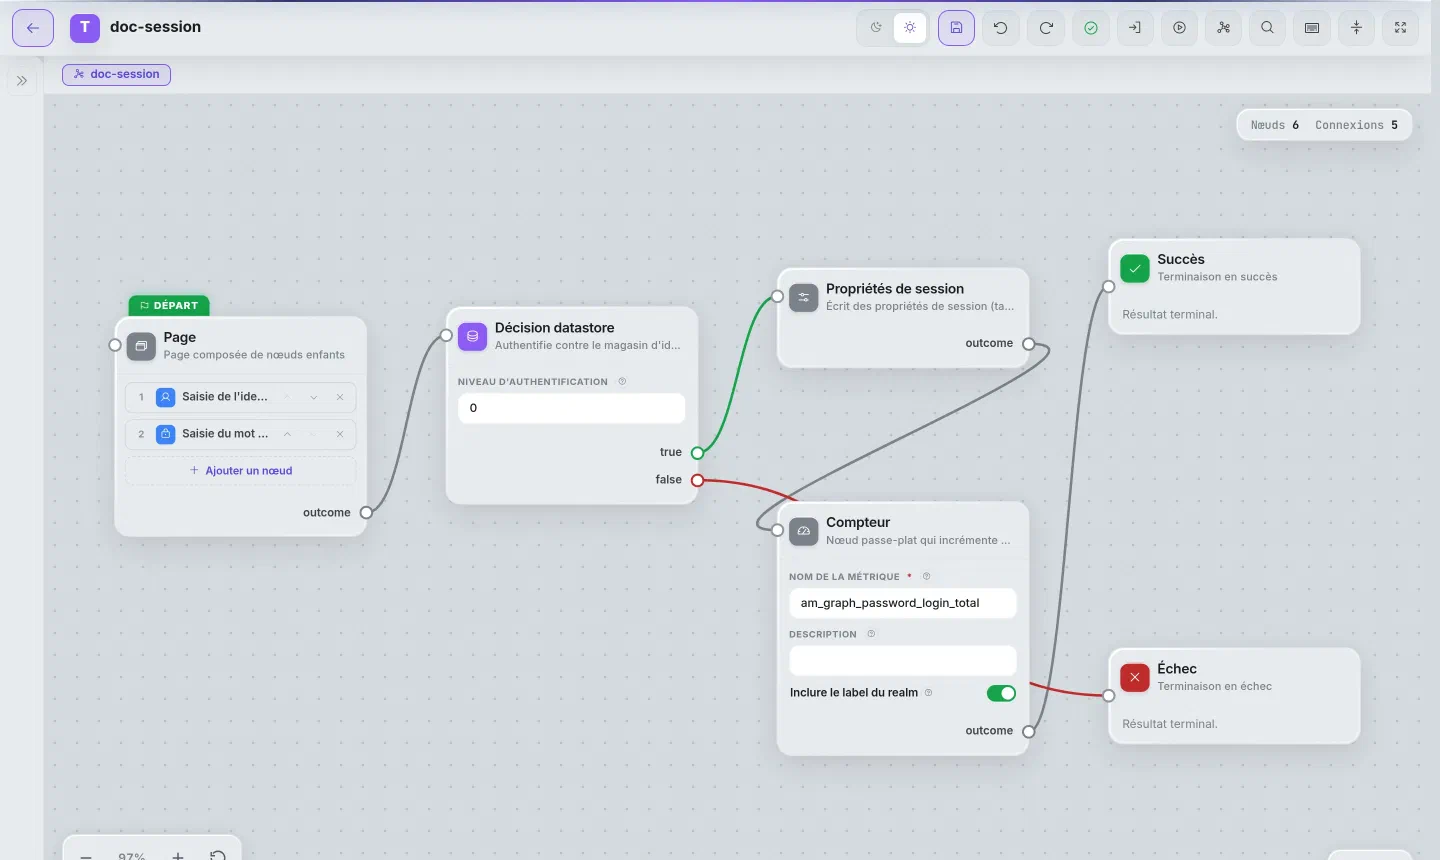Move Saisie de l'ide... down with chevron
This screenshot has height=860, width=1440.
(x=314, y=397)
